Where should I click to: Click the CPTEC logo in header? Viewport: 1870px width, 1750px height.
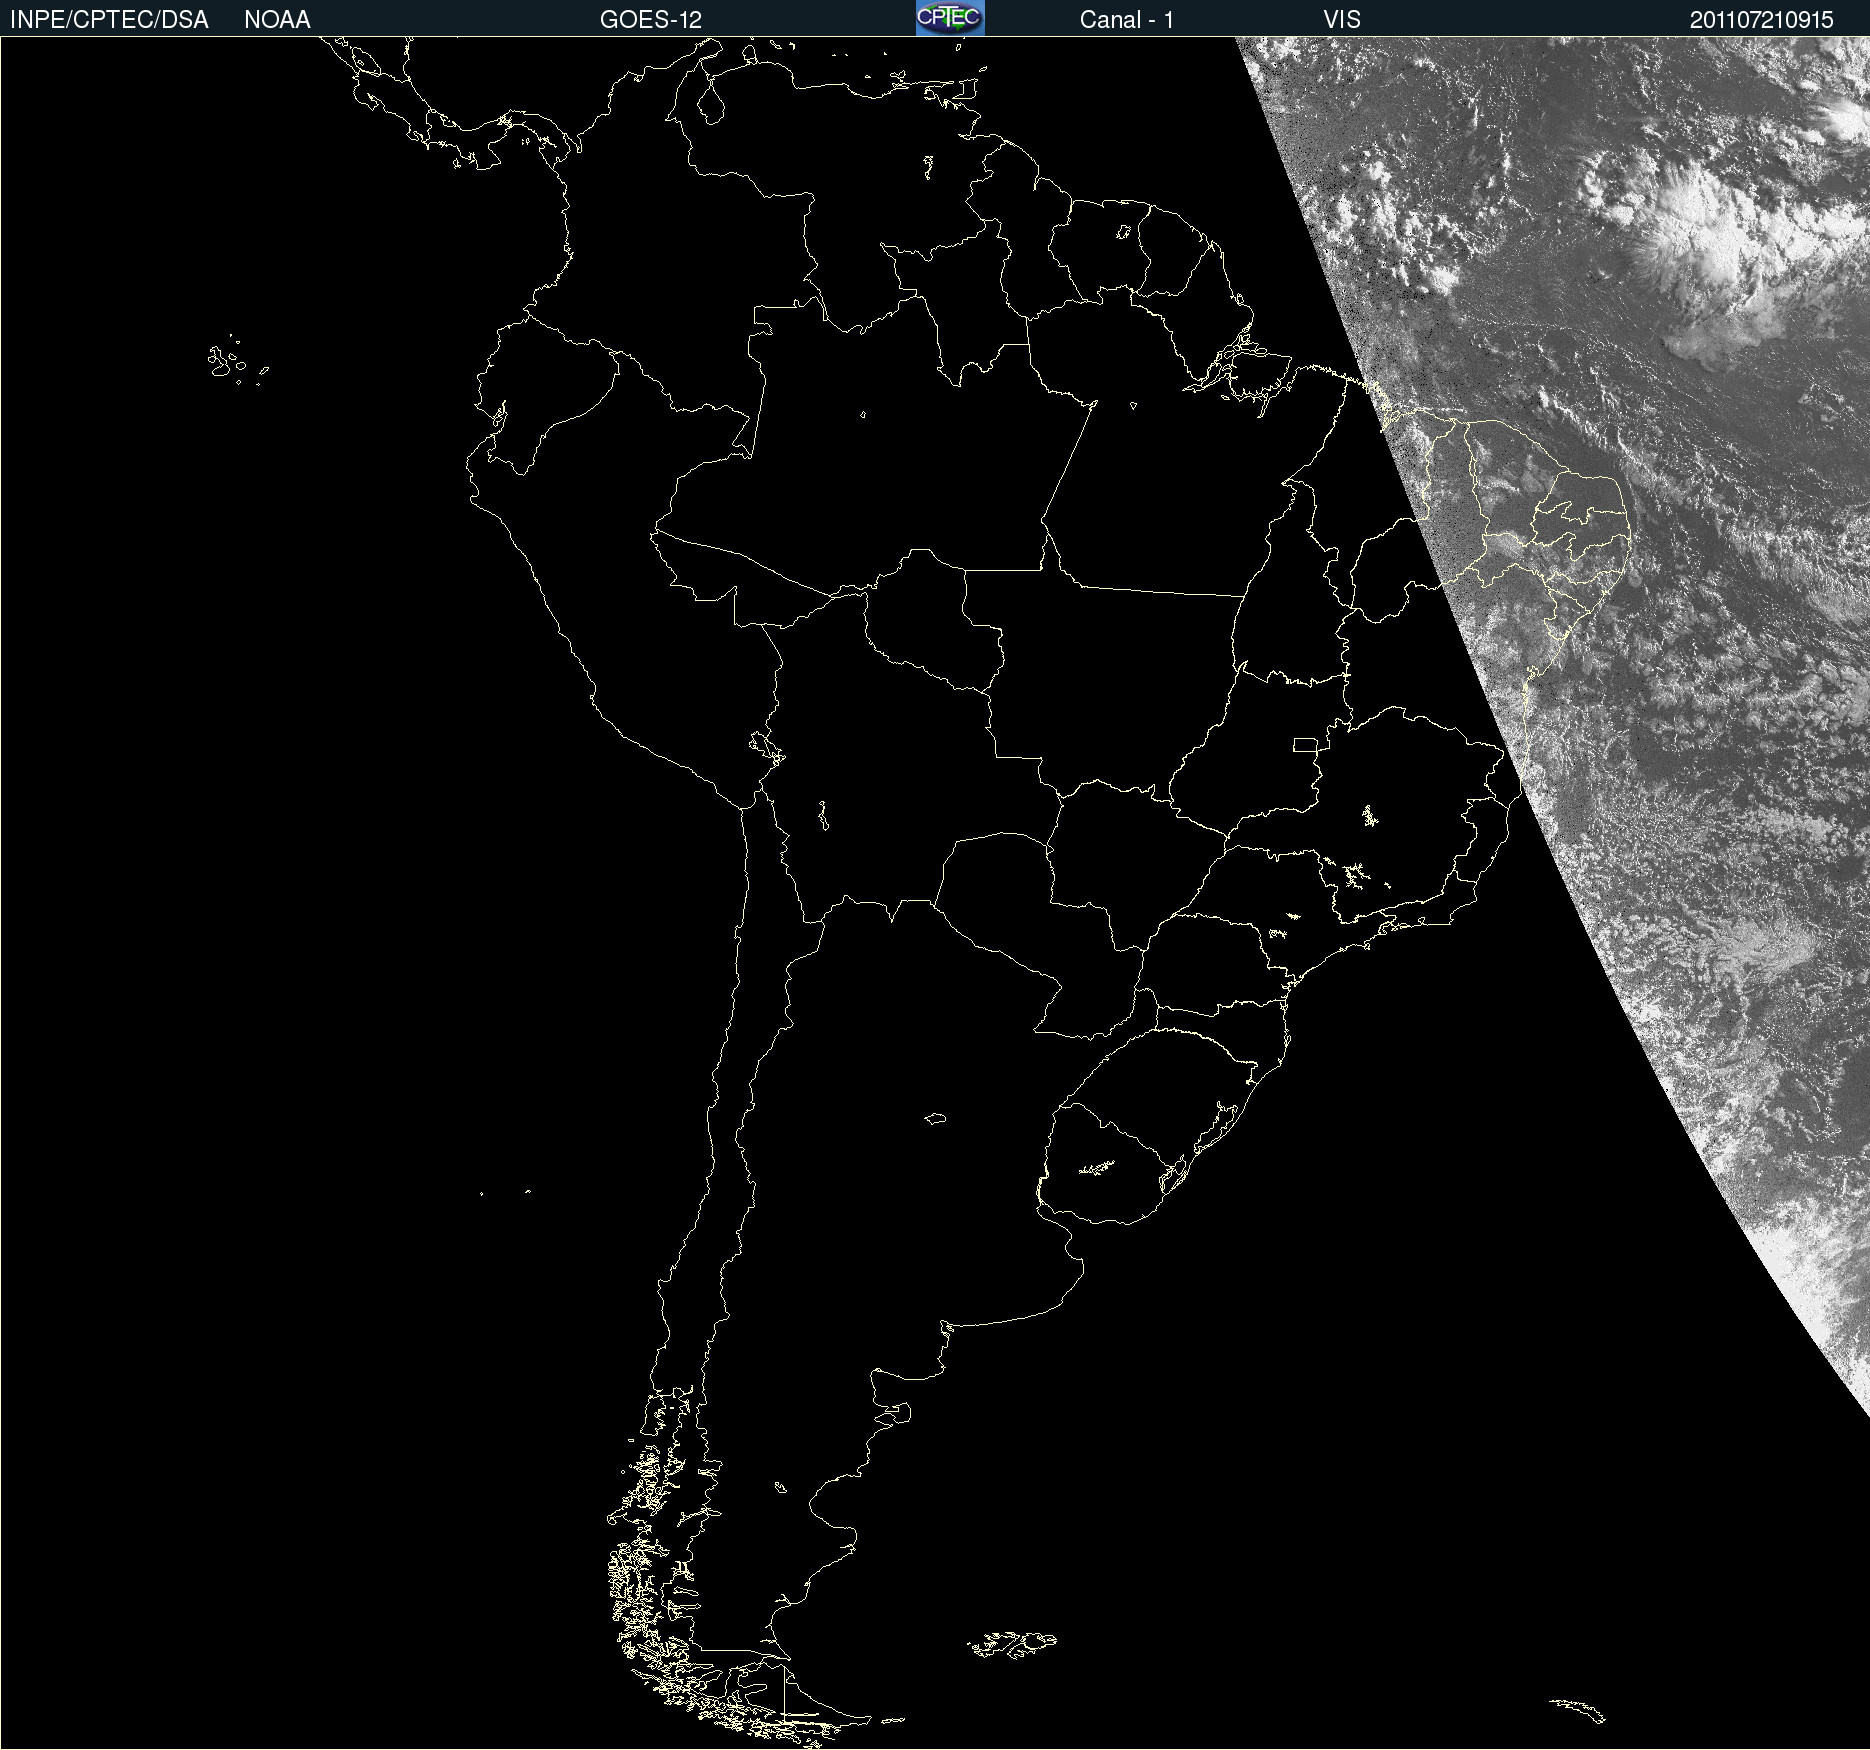click(x=950, y=18)
